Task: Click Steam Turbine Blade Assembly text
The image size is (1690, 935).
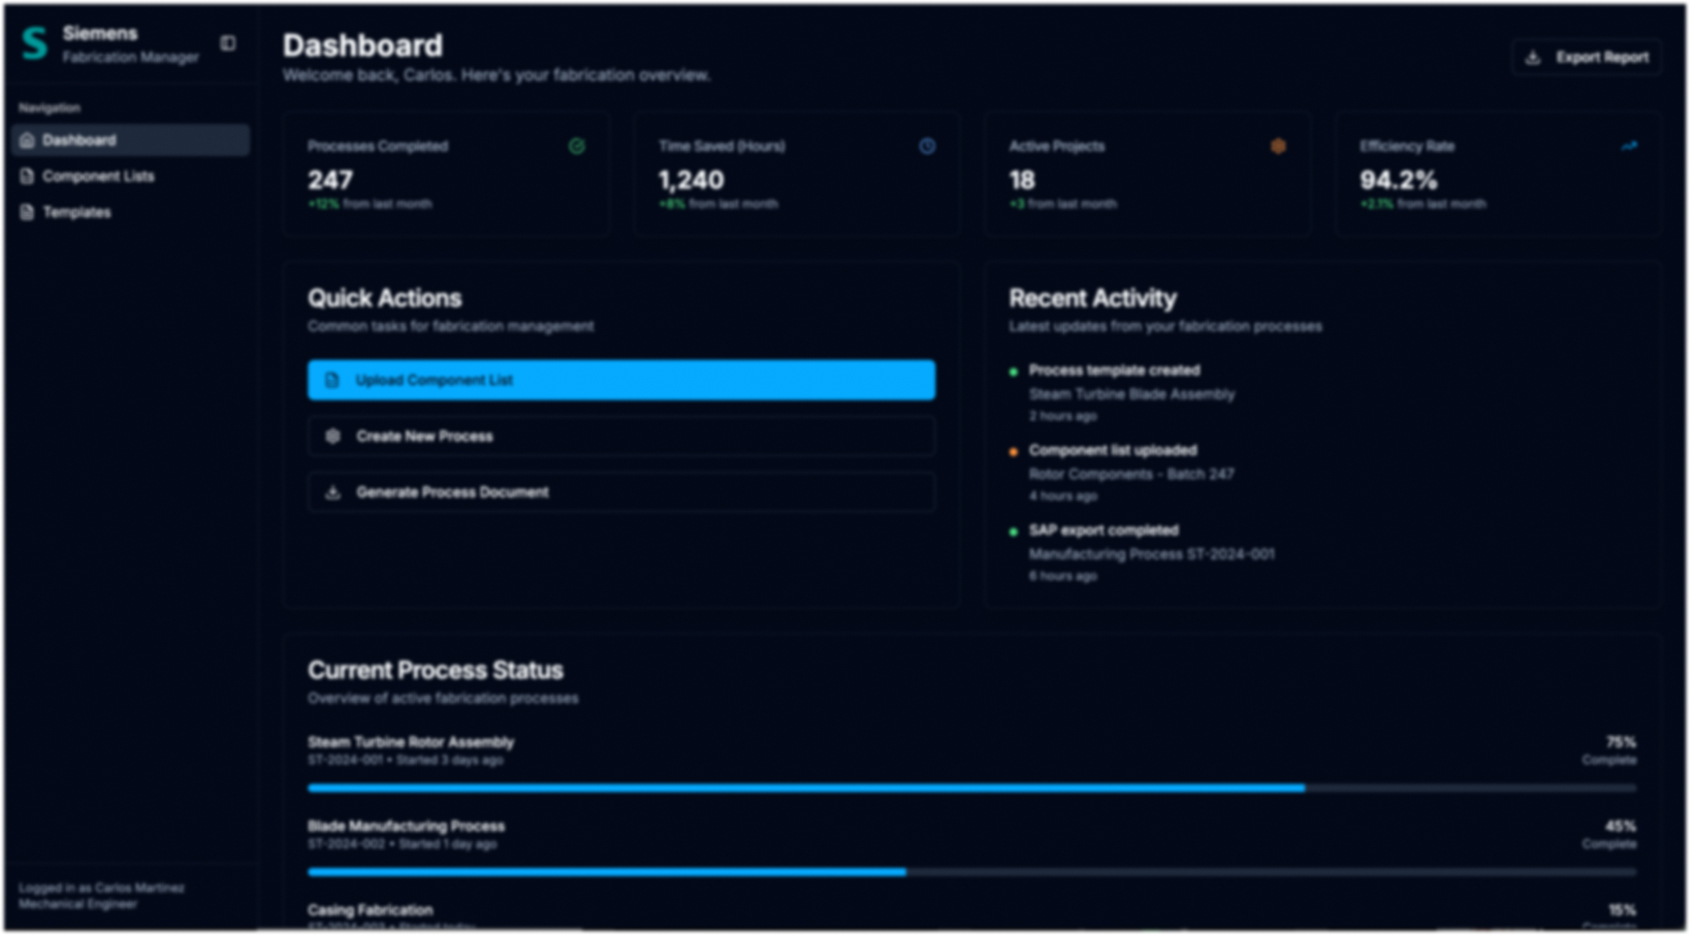Action: (x=1132, y=394)
